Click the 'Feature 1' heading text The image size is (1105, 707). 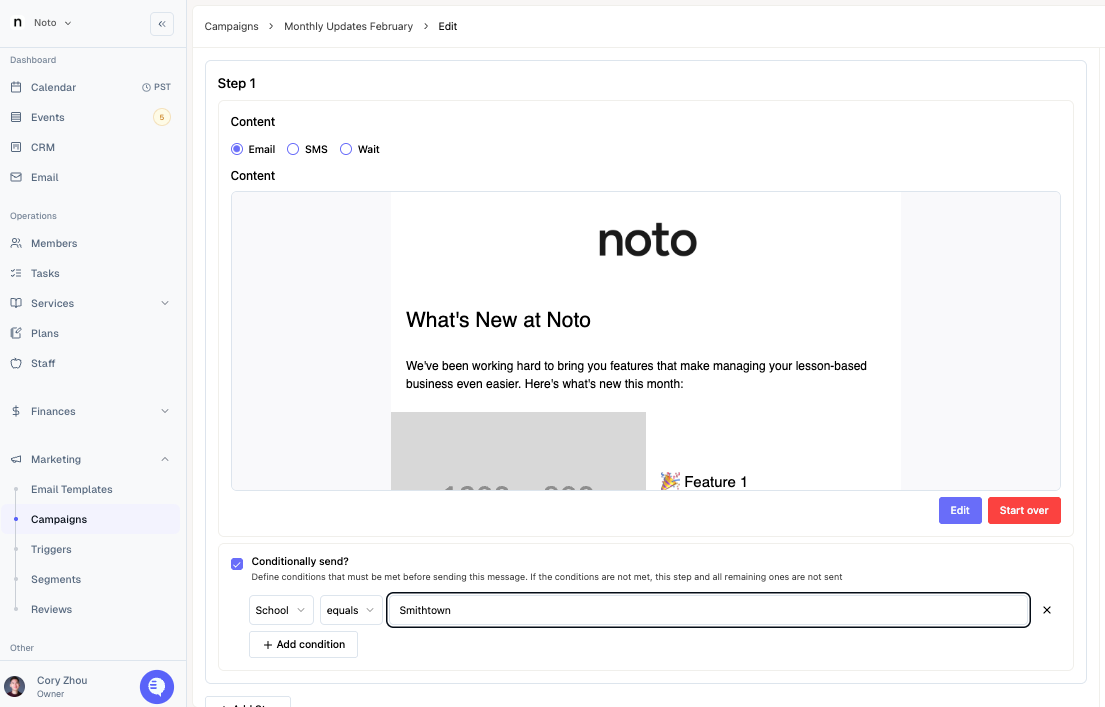pos(715,482)
